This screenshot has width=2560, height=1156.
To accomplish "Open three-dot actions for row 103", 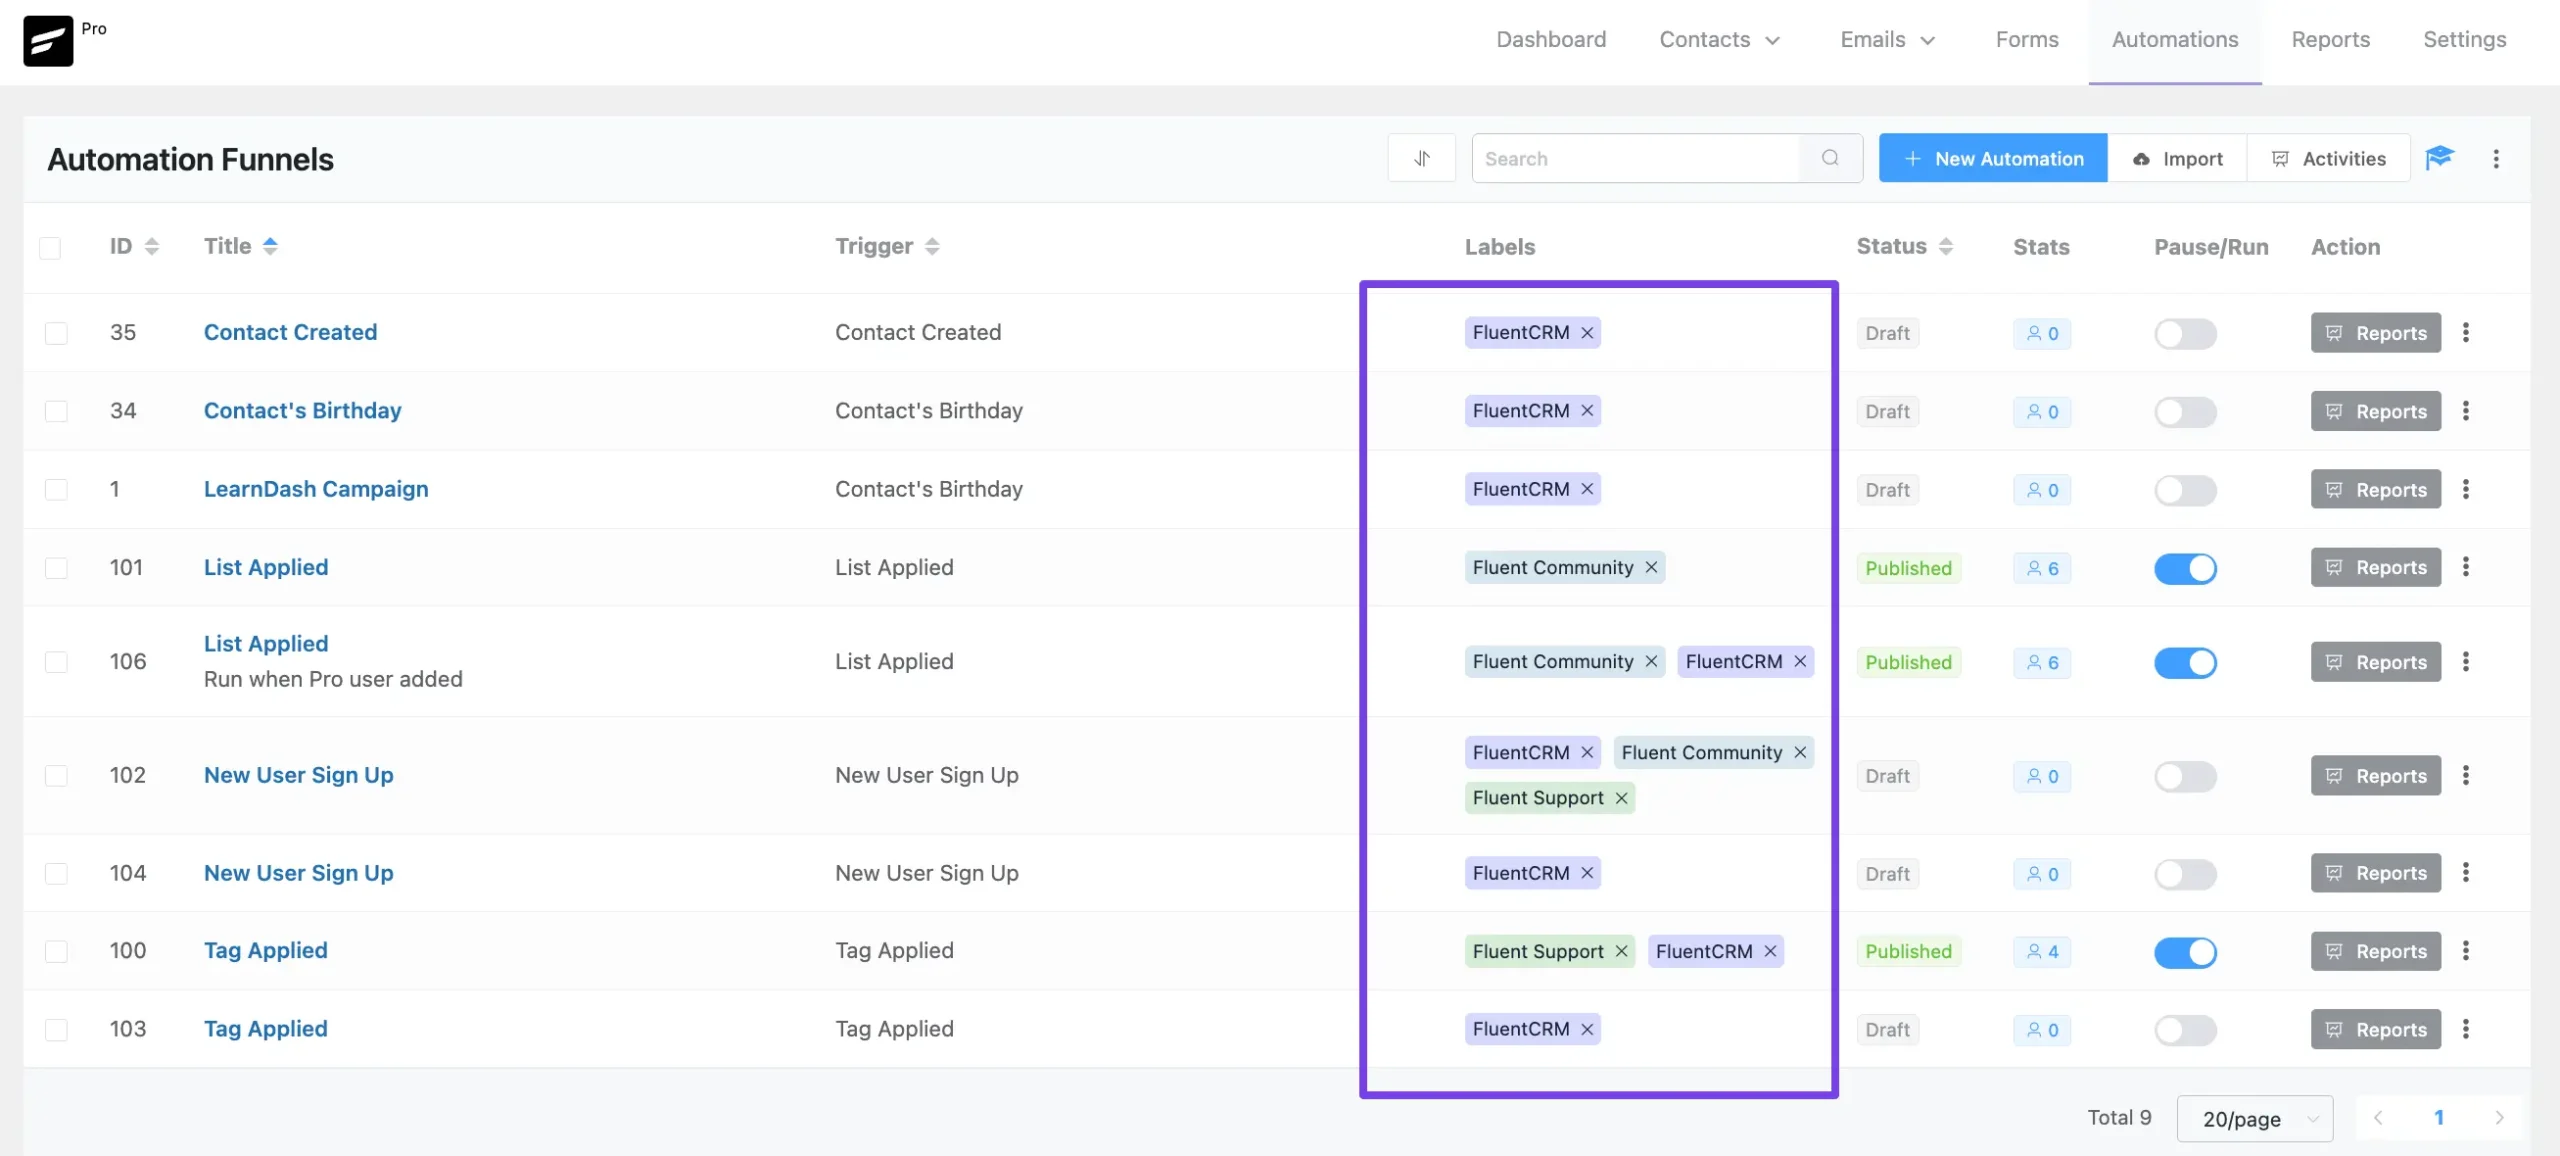I will coord(2466,1029).
